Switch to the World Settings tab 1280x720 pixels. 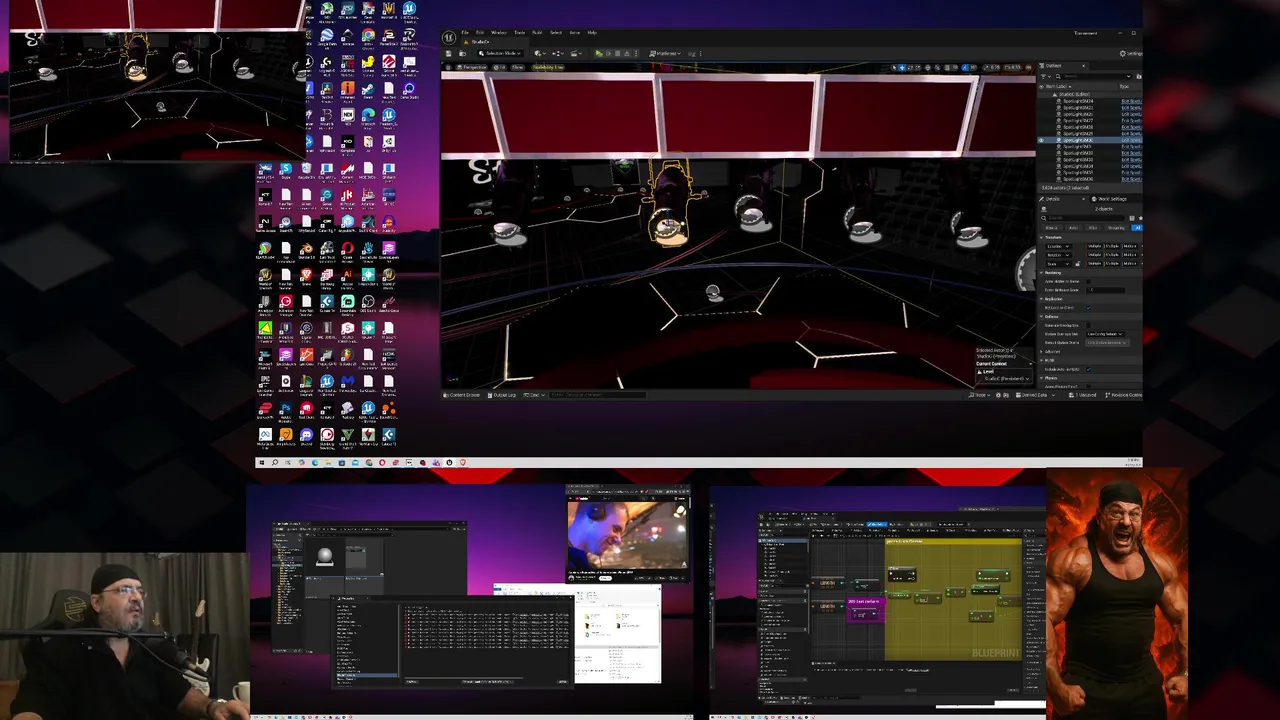click(x=1111, y=199)
